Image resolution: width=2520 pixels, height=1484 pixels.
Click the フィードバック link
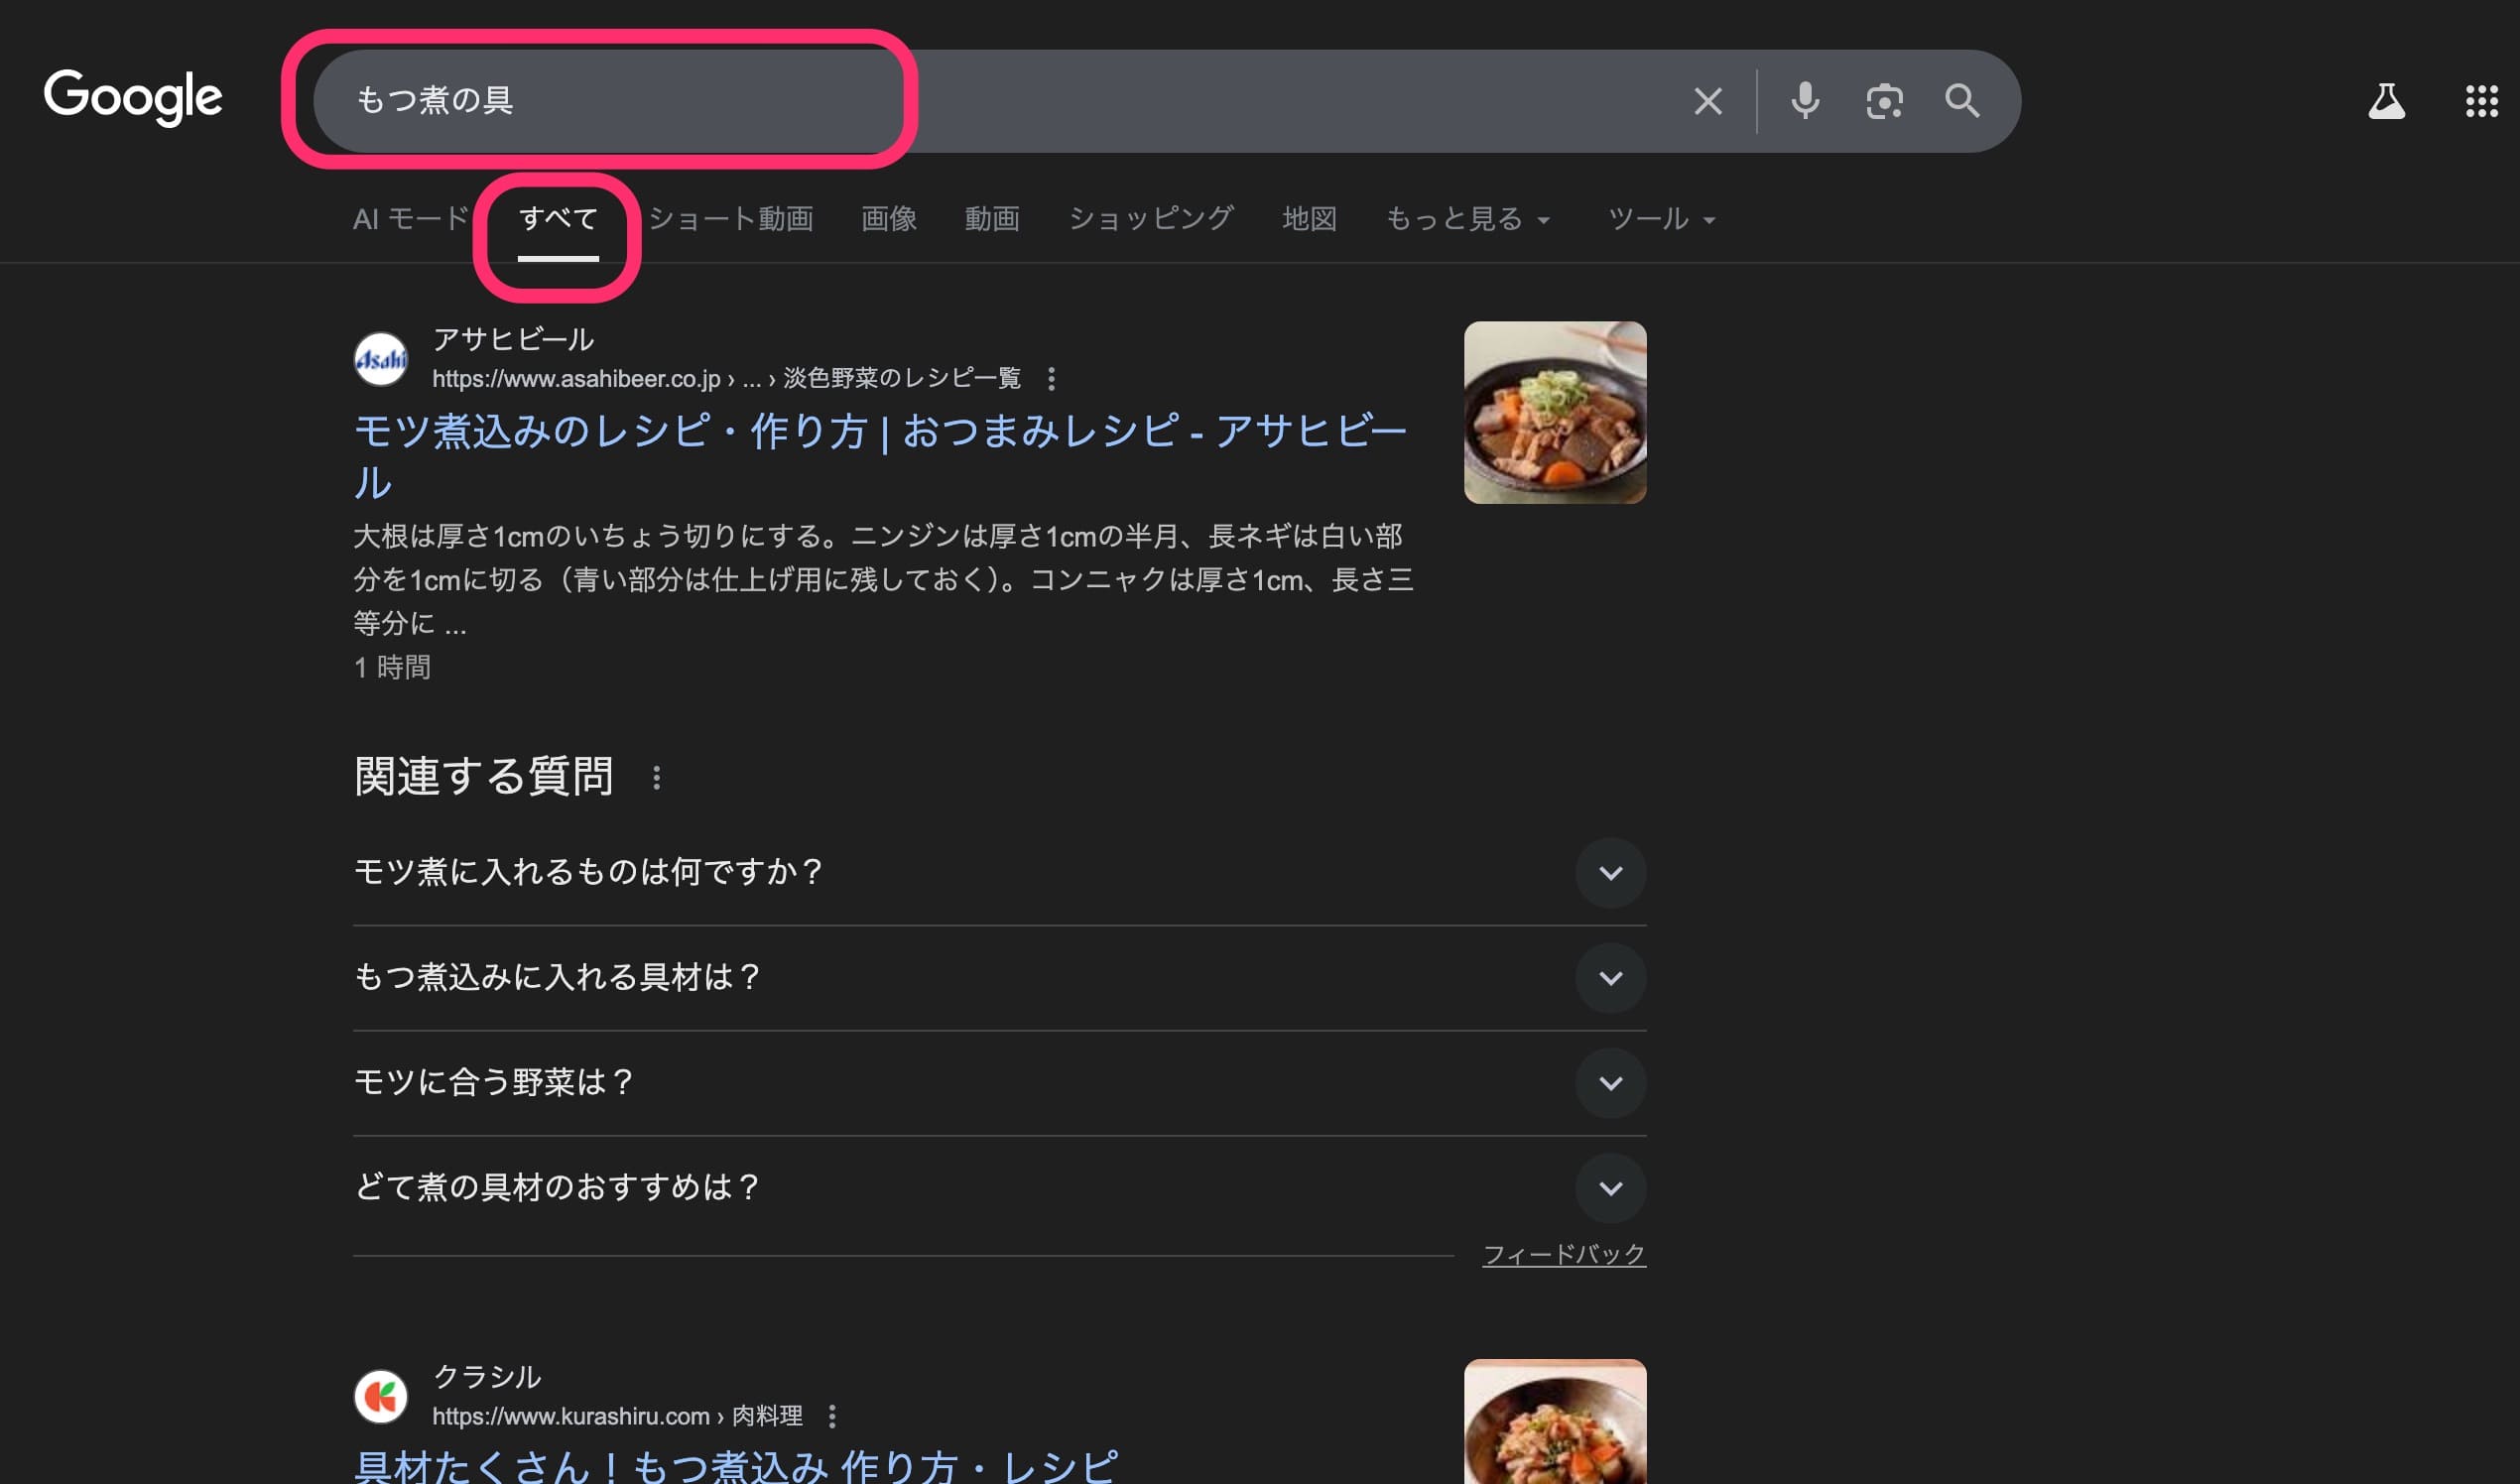[x=1563, y=1254]
